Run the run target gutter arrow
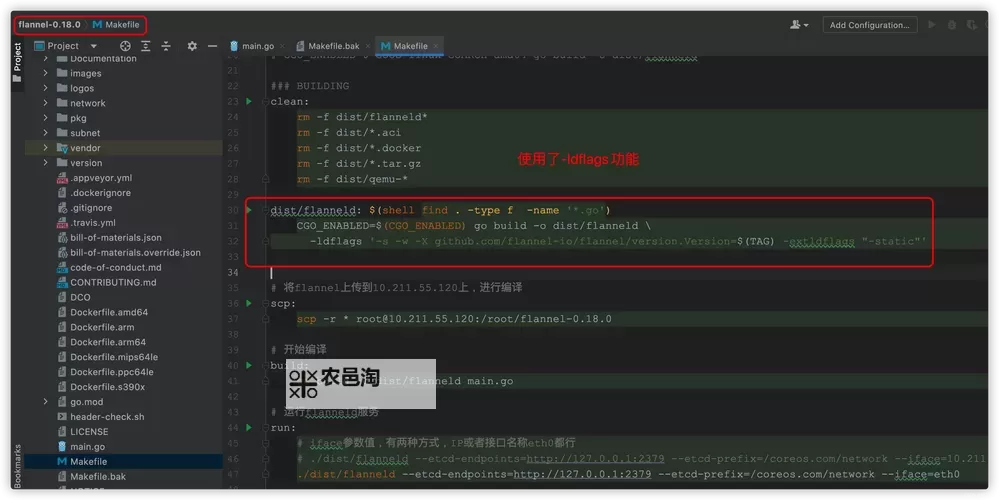 [249, 428]
